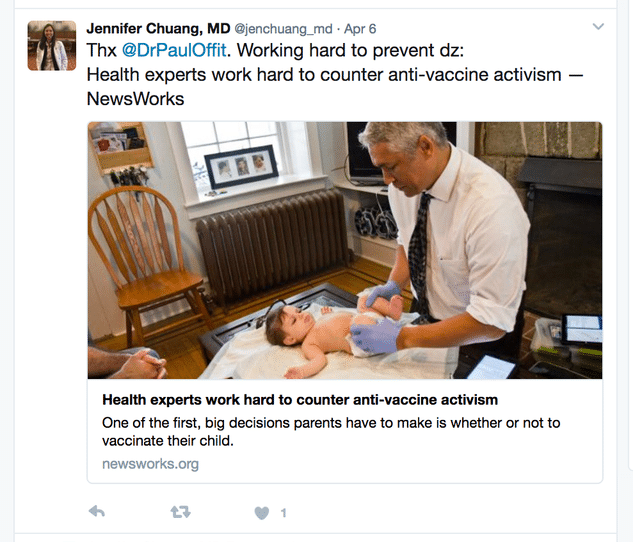Click the Jennifer Chuang, MD name

[158, 29]
